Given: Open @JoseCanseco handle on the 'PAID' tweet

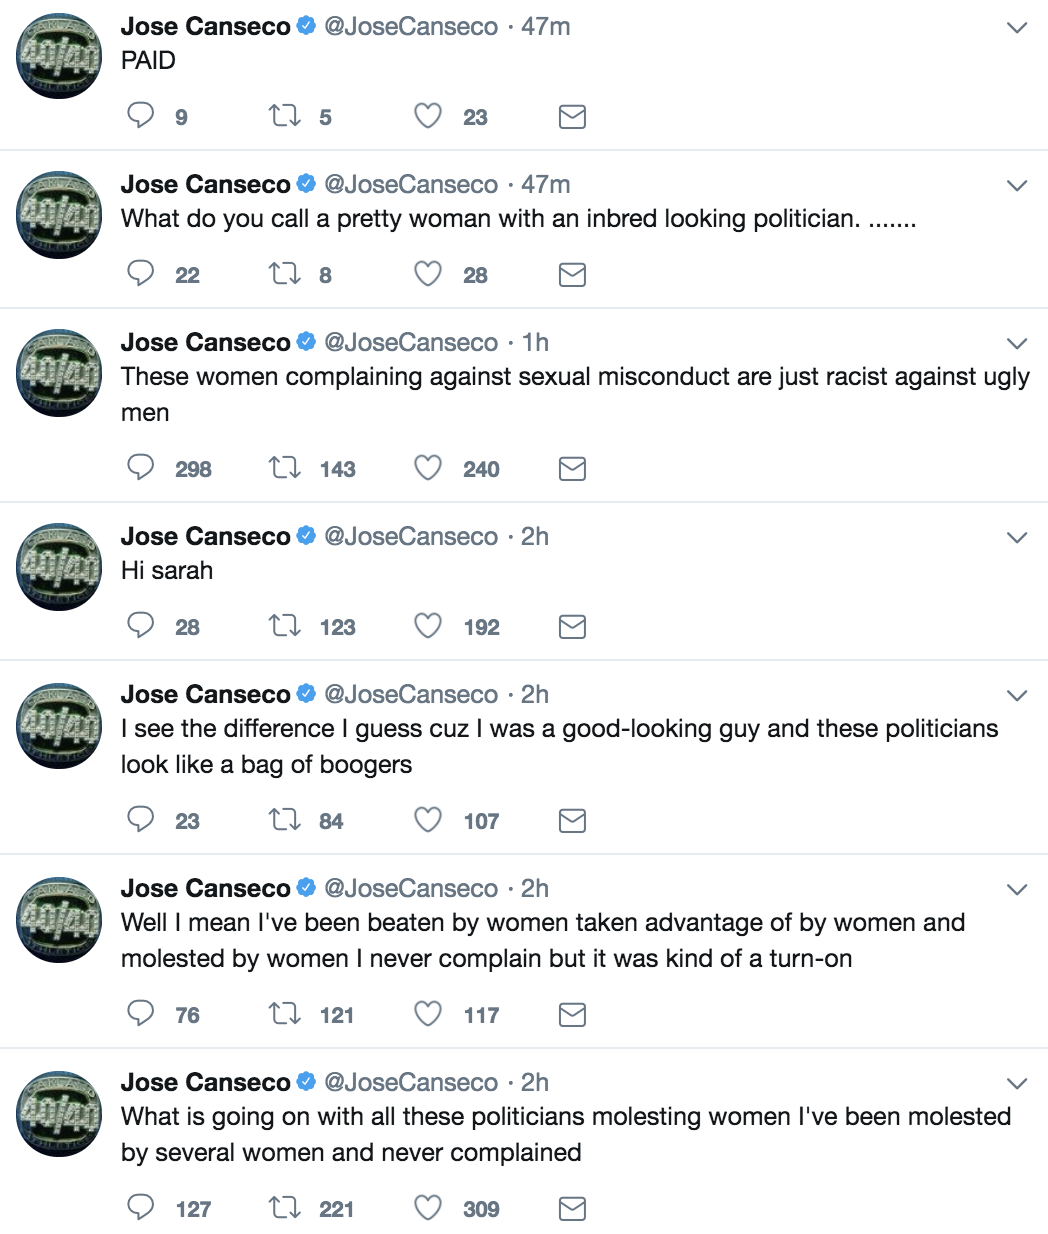Looking at the screenshot, I should click(411, 26).
